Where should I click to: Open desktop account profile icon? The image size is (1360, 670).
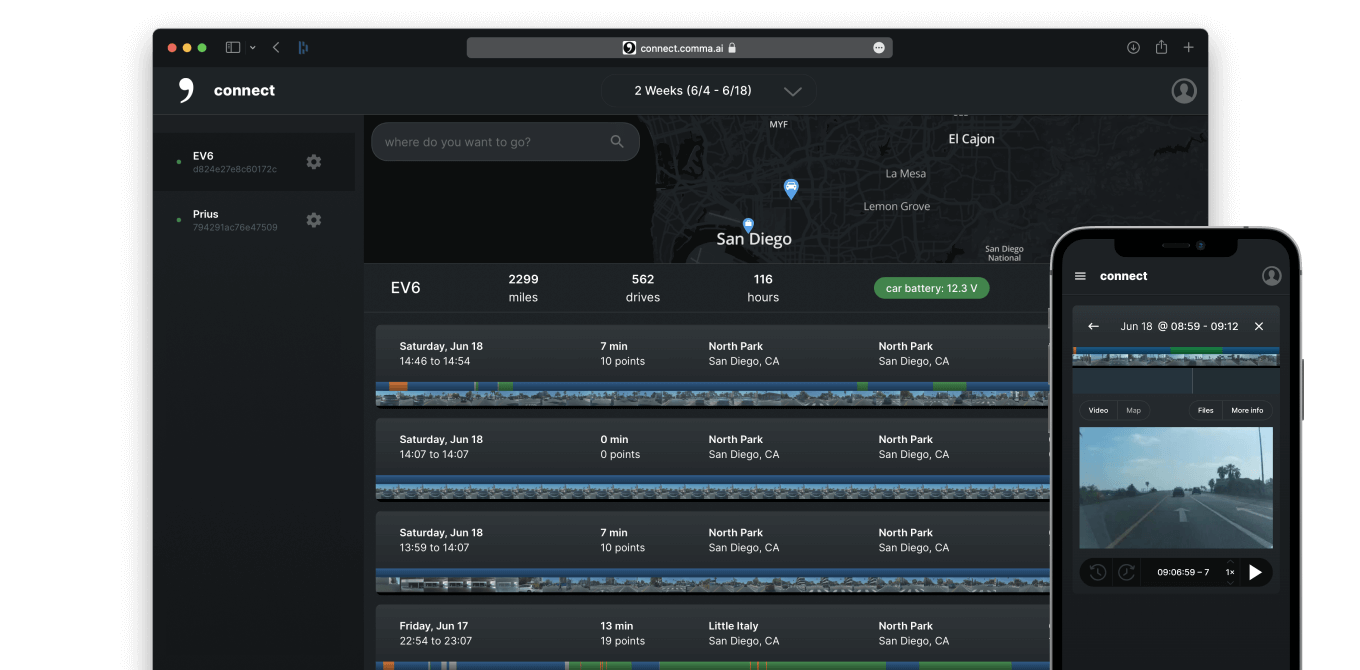pyautogui.click(x=1184, y=91)
